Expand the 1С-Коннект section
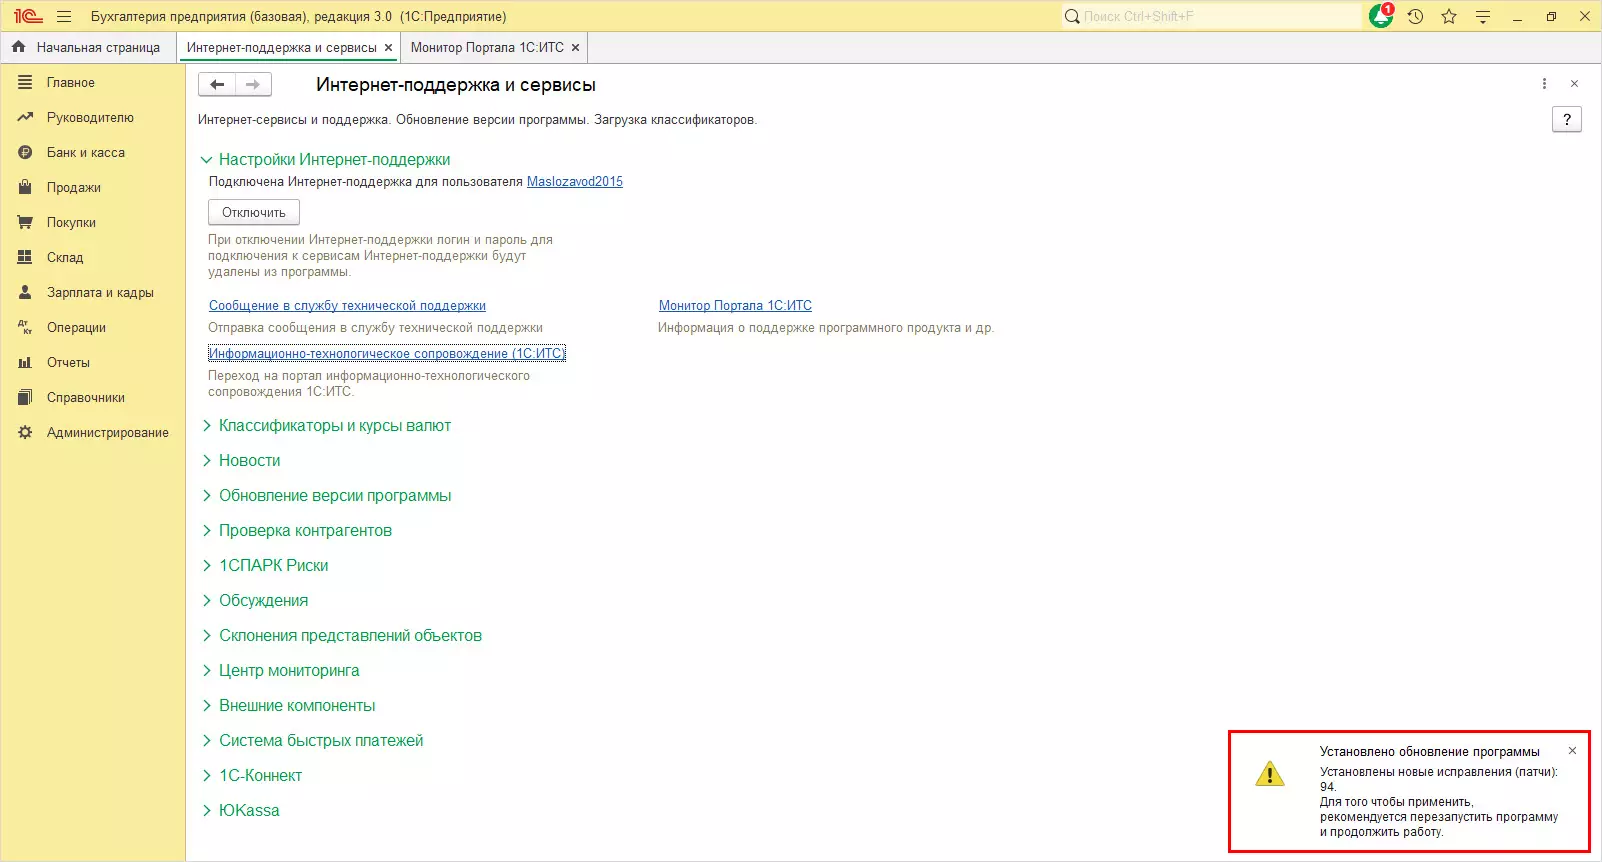This screenshot has width=1602, height=862. coord(207,776)
